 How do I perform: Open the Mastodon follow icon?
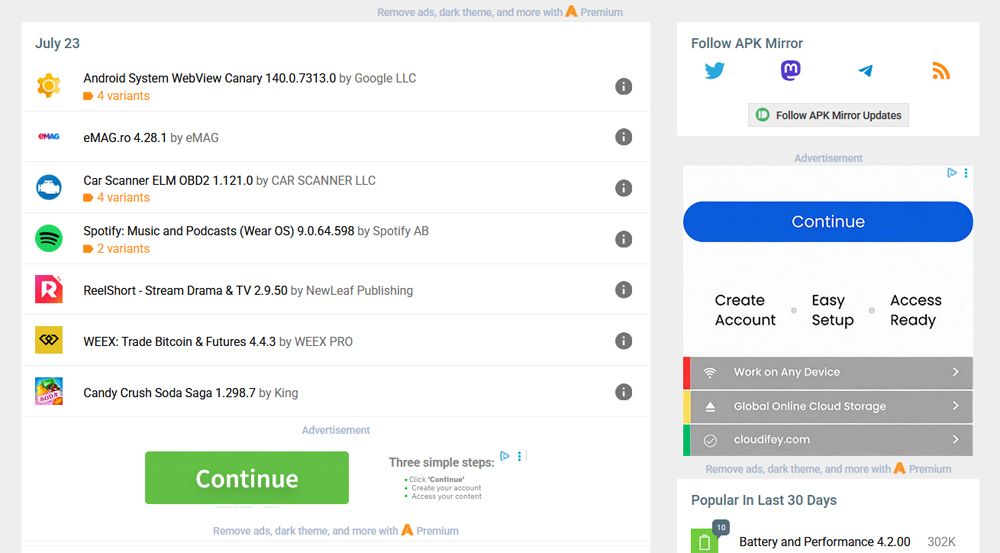click(x=790, y=71)
